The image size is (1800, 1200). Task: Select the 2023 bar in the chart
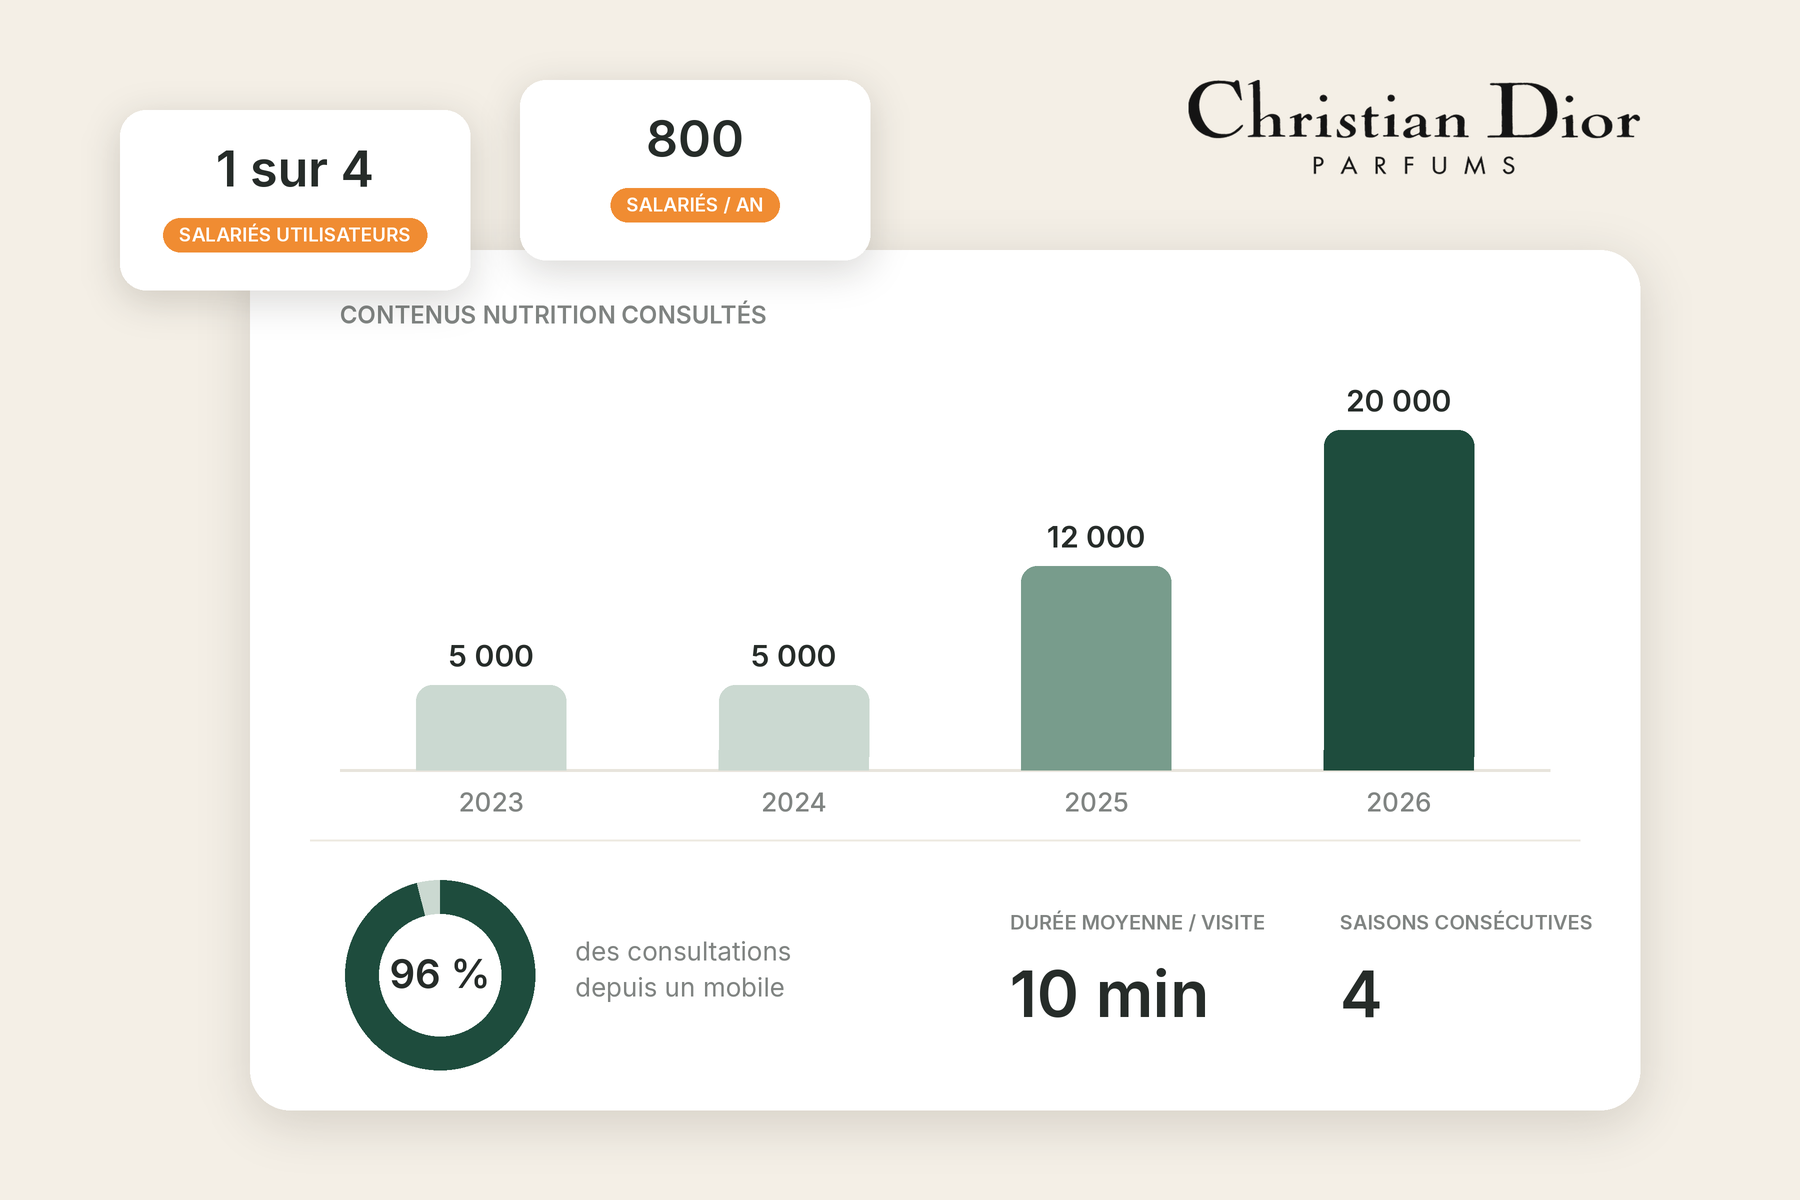[x=491, y=727]
